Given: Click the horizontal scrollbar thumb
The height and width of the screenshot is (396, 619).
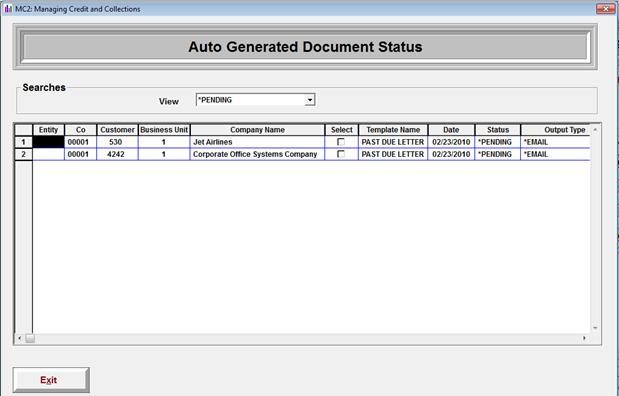Looking at the screenshot, I should pos(30,338).
